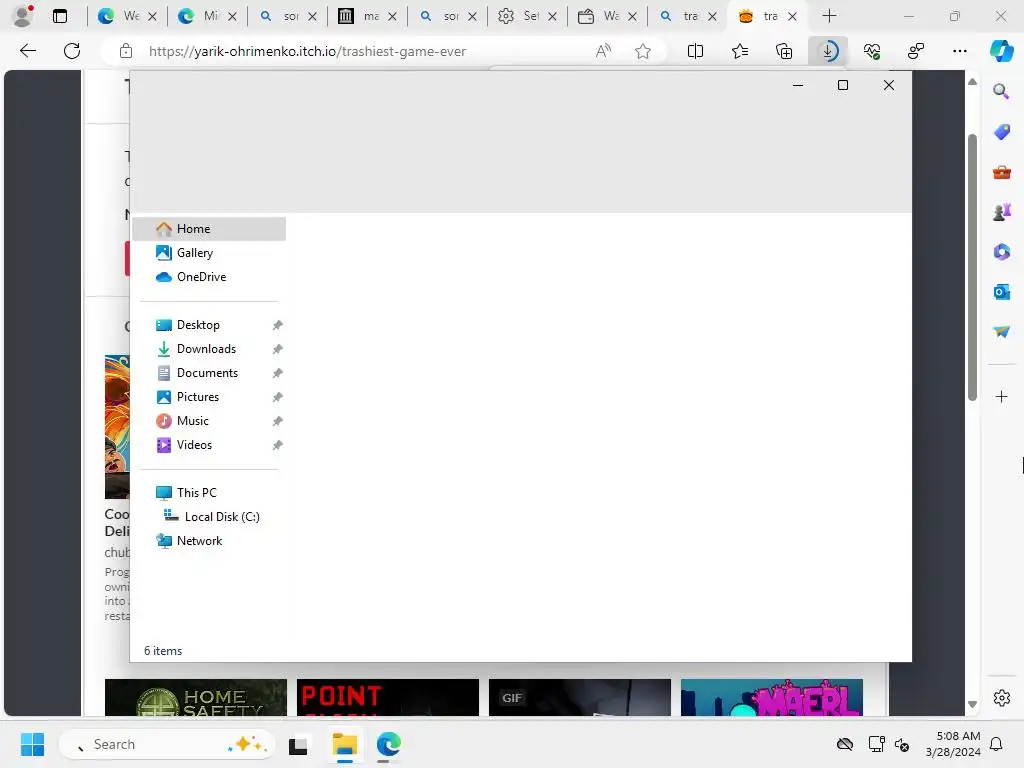1024x768 pixels.
Task: Toggle Edge split screen
Action: pos(696,51)
